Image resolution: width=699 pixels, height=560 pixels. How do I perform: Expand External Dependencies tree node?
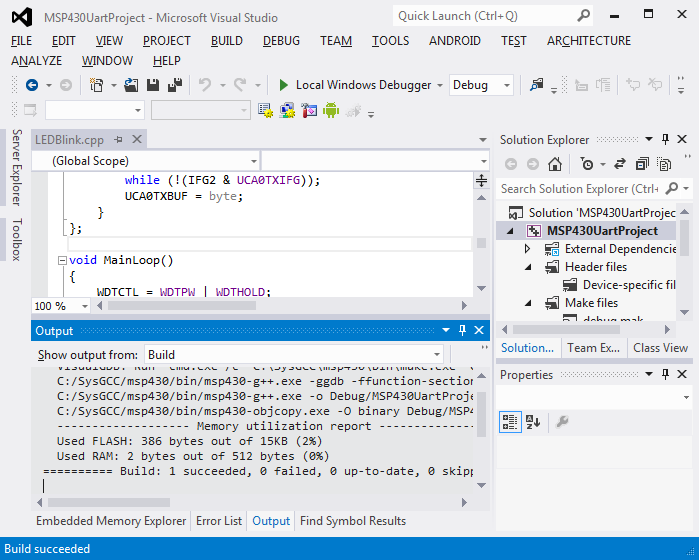tap(528, 249)
